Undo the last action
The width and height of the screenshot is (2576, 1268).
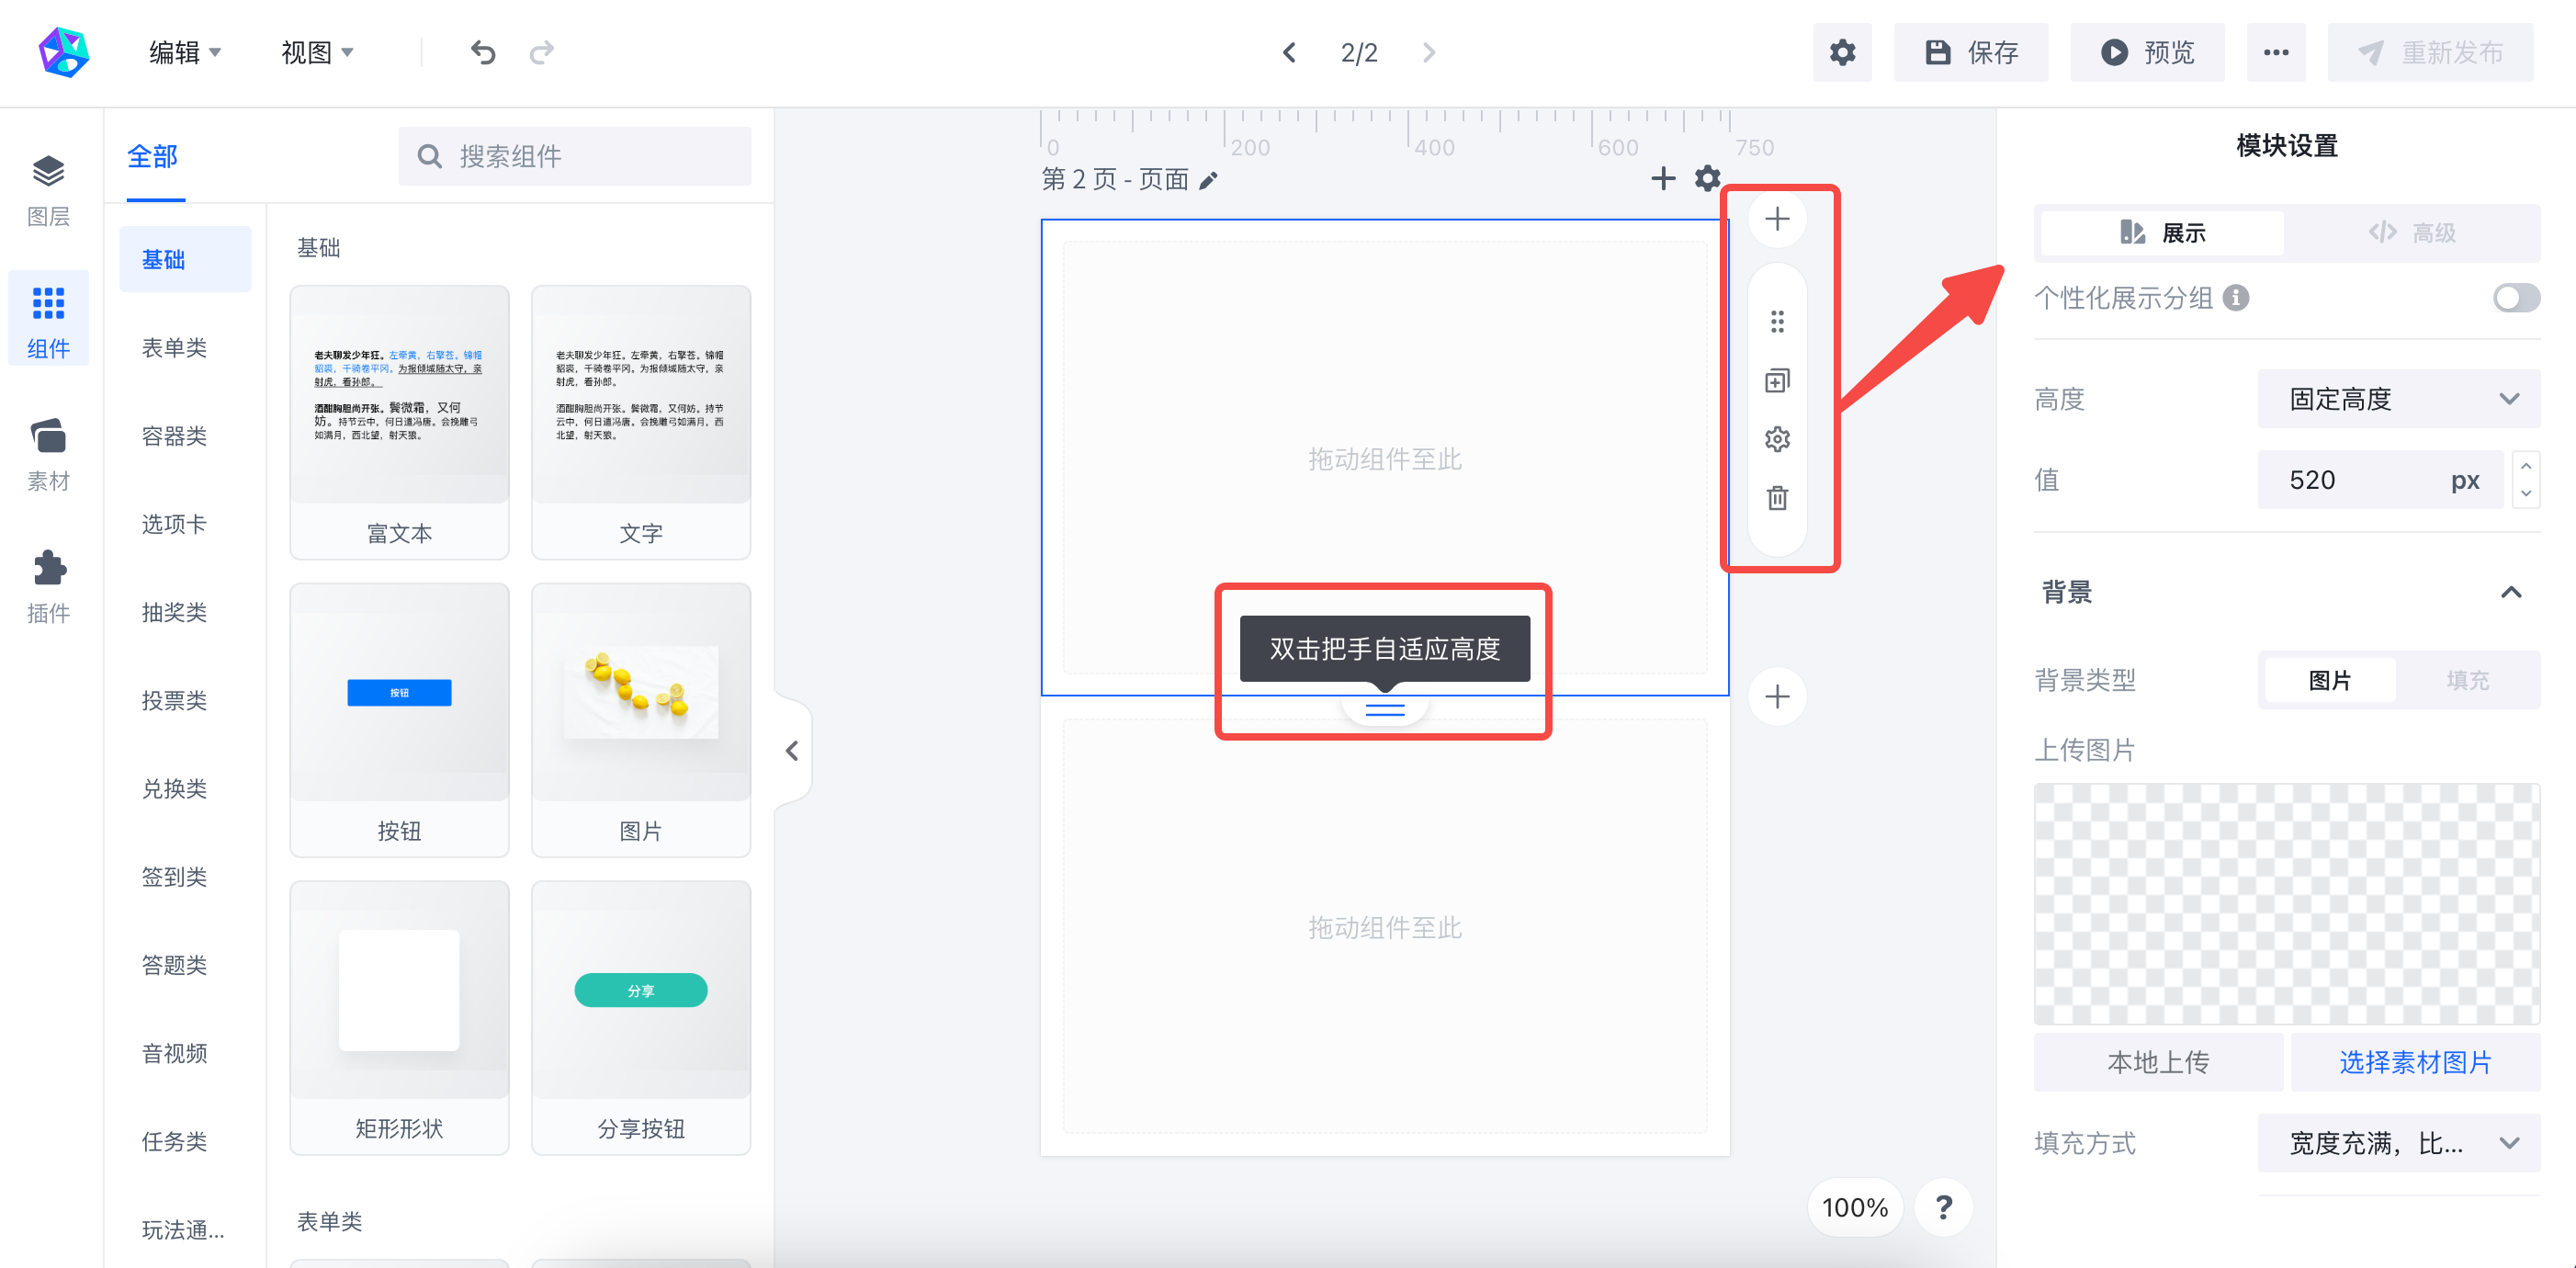483,52
